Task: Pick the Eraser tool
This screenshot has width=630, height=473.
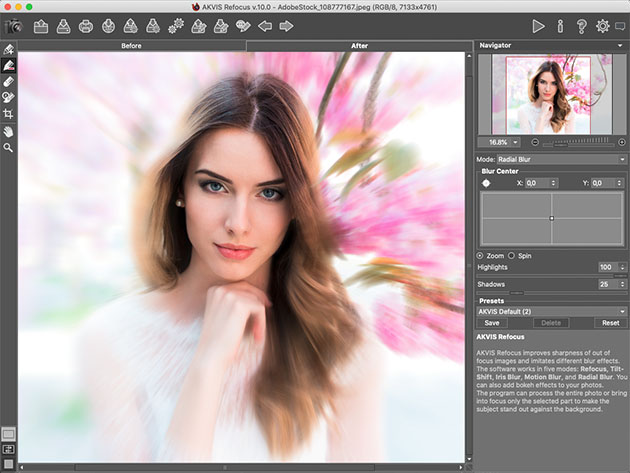Action: coord(9,81)
